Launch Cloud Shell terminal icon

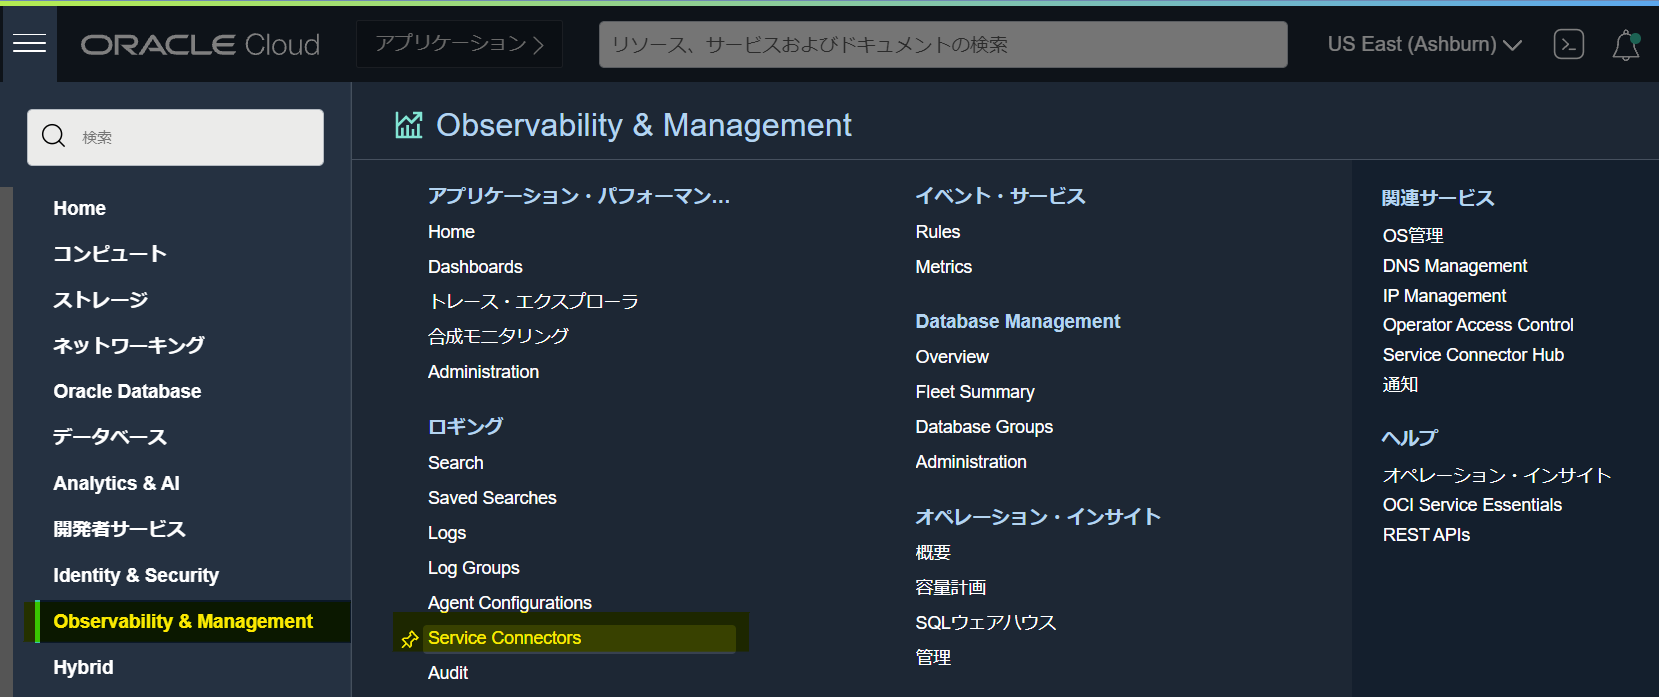pos(1568,44)
